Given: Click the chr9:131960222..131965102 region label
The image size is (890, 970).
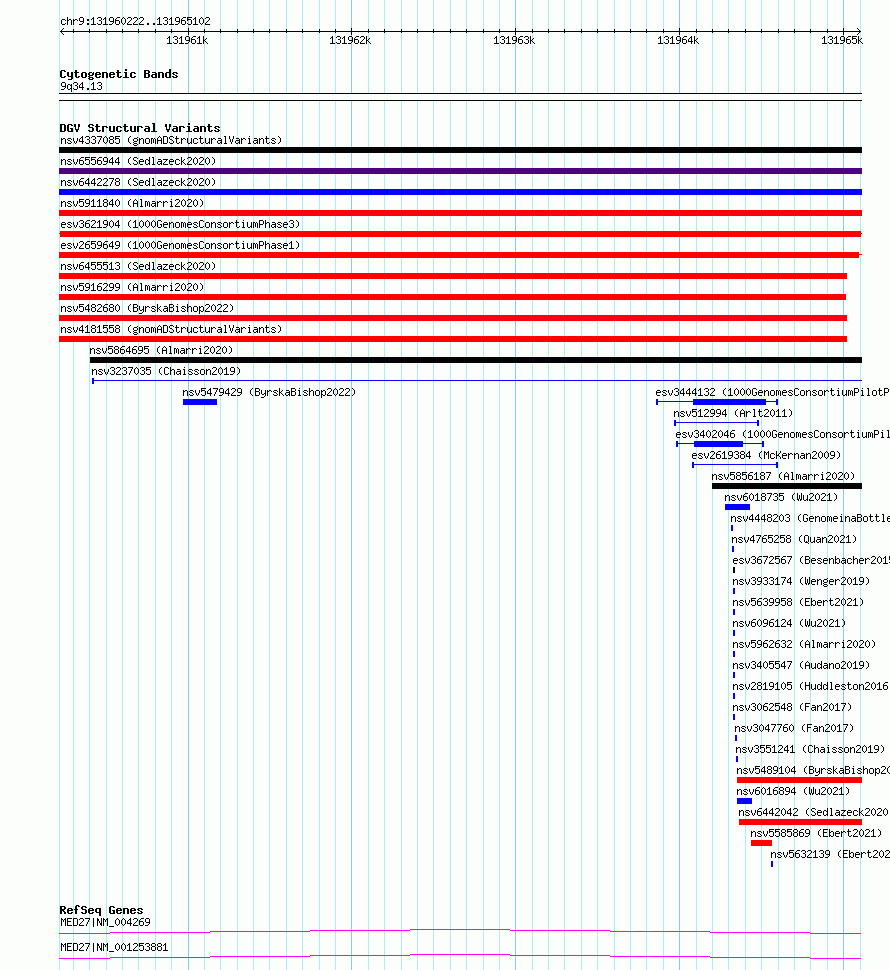Looking at the screenshot, I should (x=135, y=22).
